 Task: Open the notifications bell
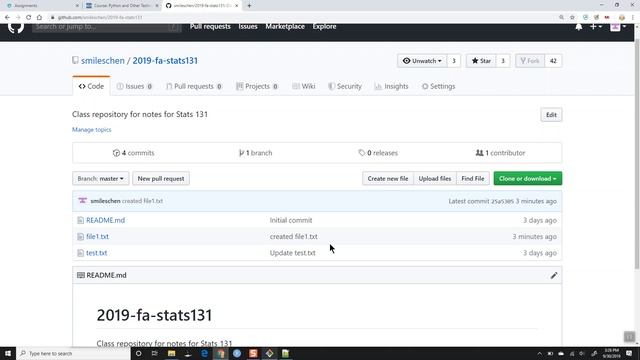tap(579, 27)
